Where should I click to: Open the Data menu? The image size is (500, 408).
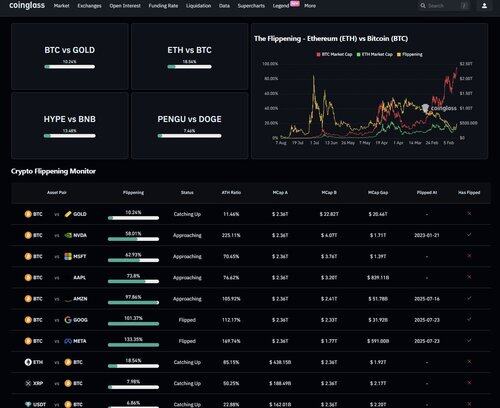point(224,6)
